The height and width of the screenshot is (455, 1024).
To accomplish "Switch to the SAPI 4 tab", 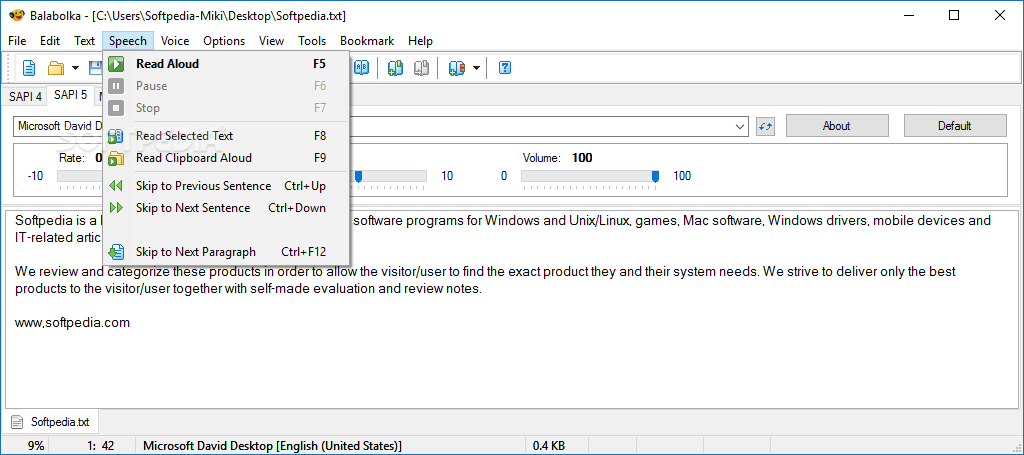I will pyautogui.click(x=25, y=97).
